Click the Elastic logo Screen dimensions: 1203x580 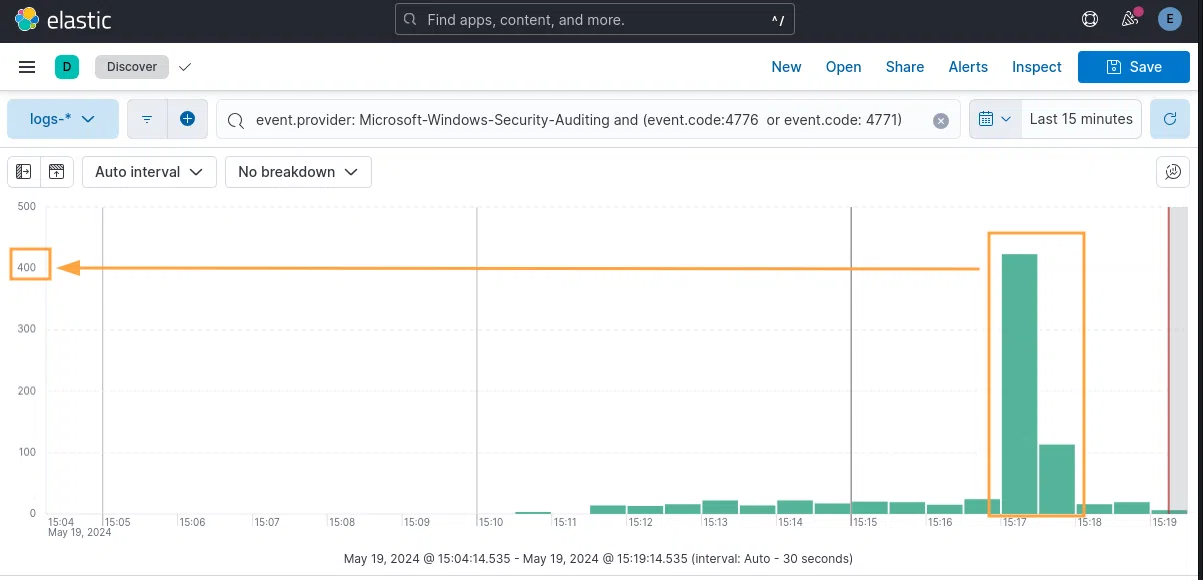(x=28, y=19)
